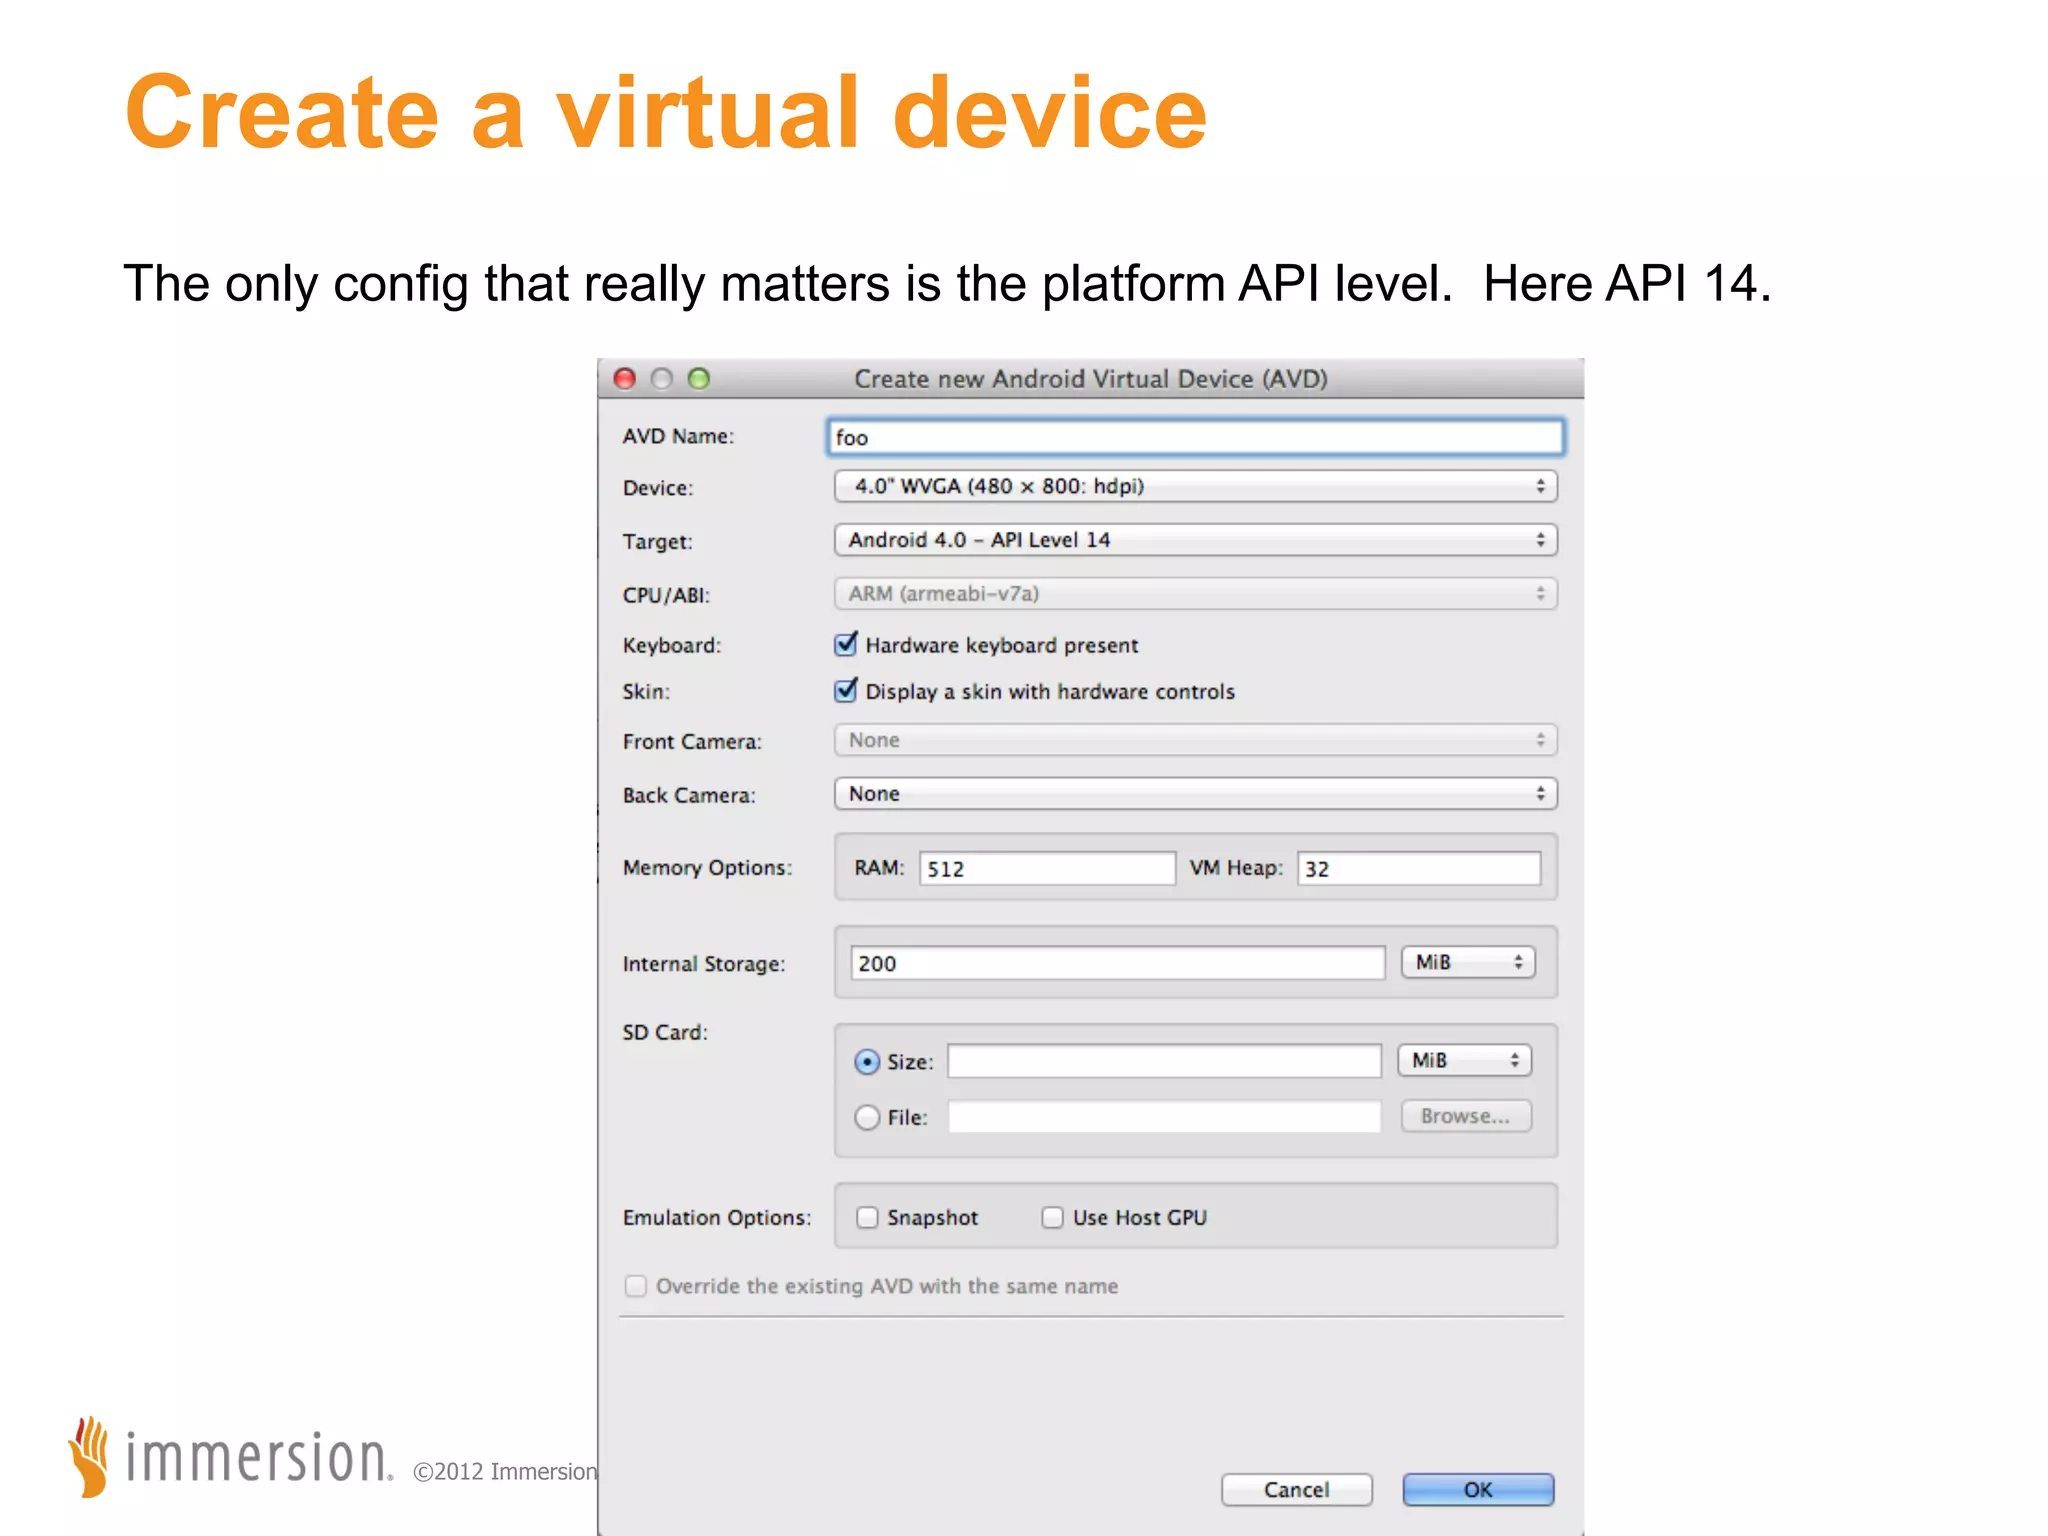
Task: Click the Create a virtual device heading
Action: (666, 112)
